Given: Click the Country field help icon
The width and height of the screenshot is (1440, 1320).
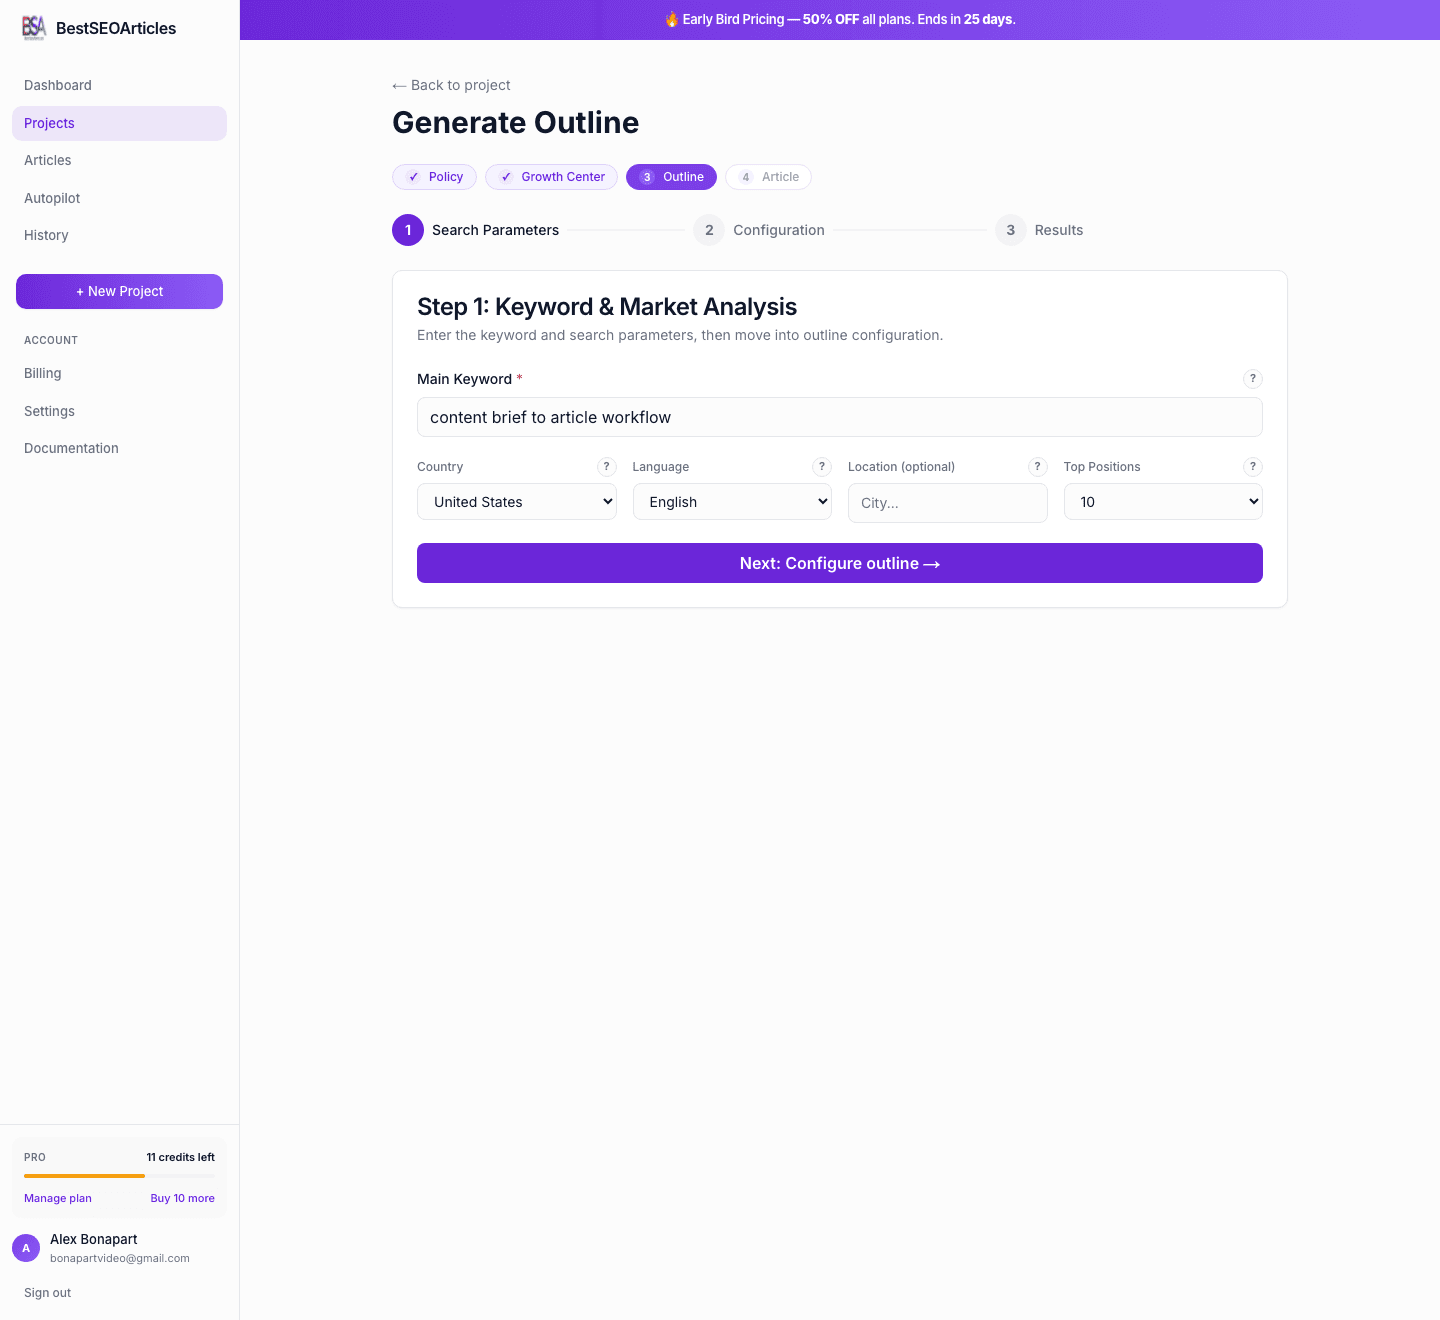Looking at the screenshot, I should (x=606, y=466).
